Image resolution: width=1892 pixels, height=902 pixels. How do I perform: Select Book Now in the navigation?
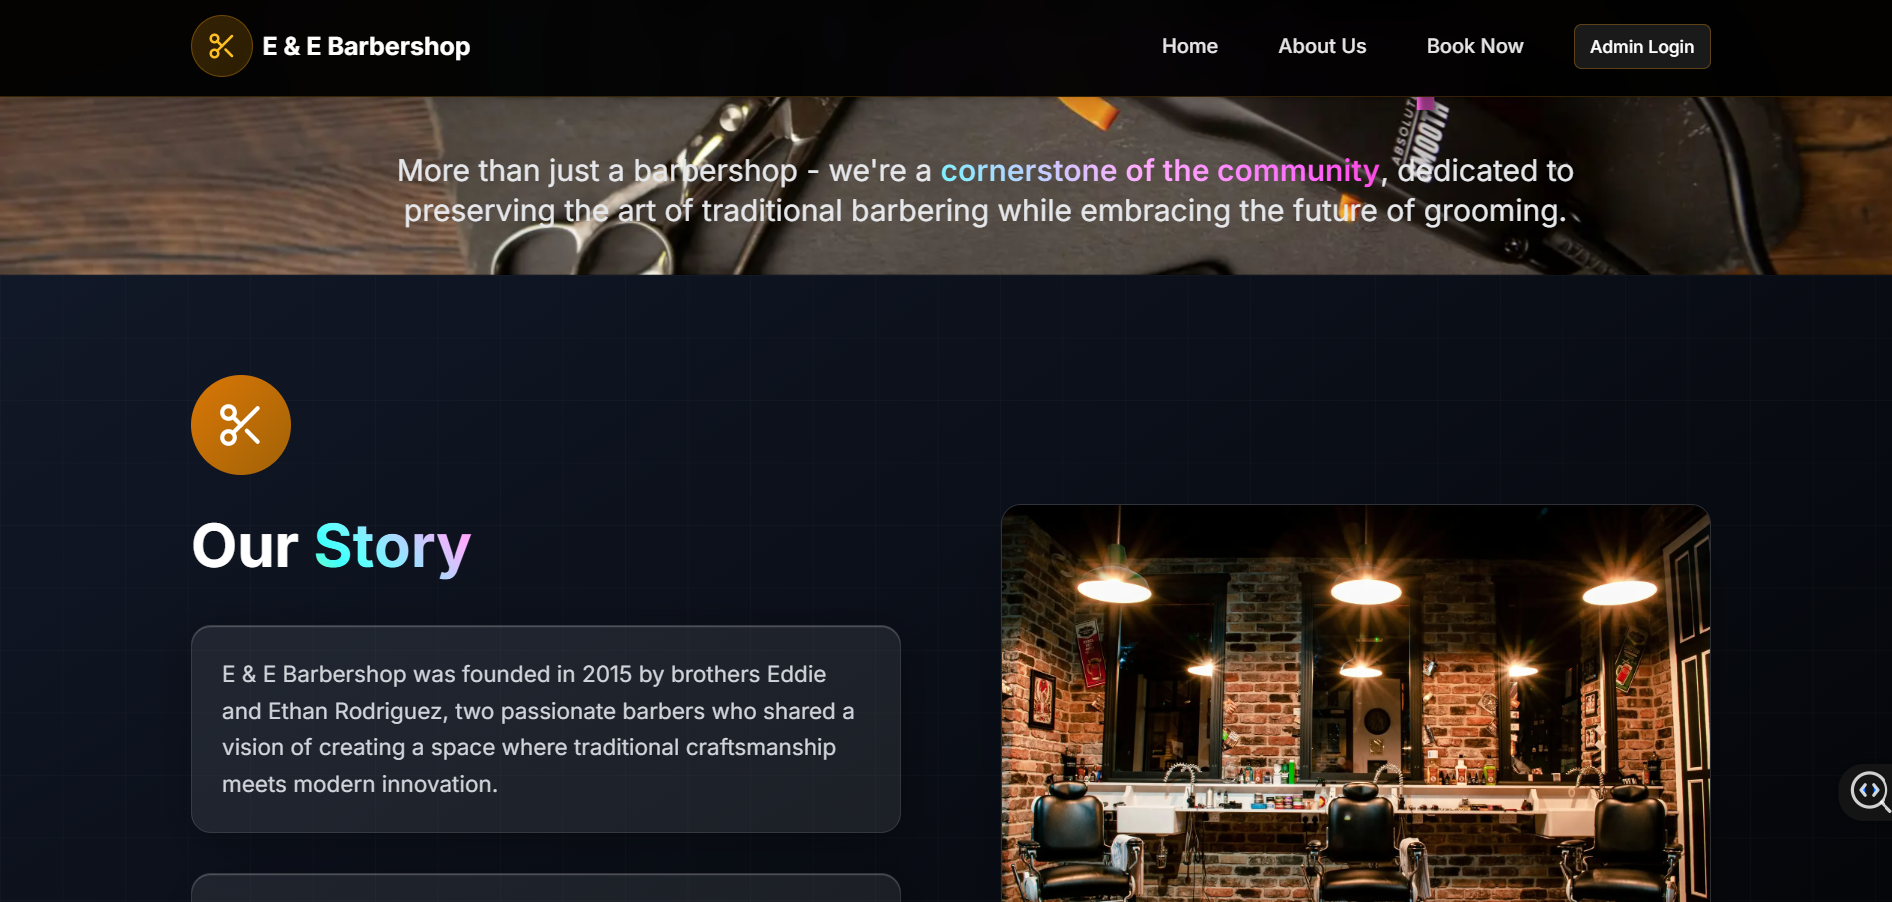[x=1475, y=46]
